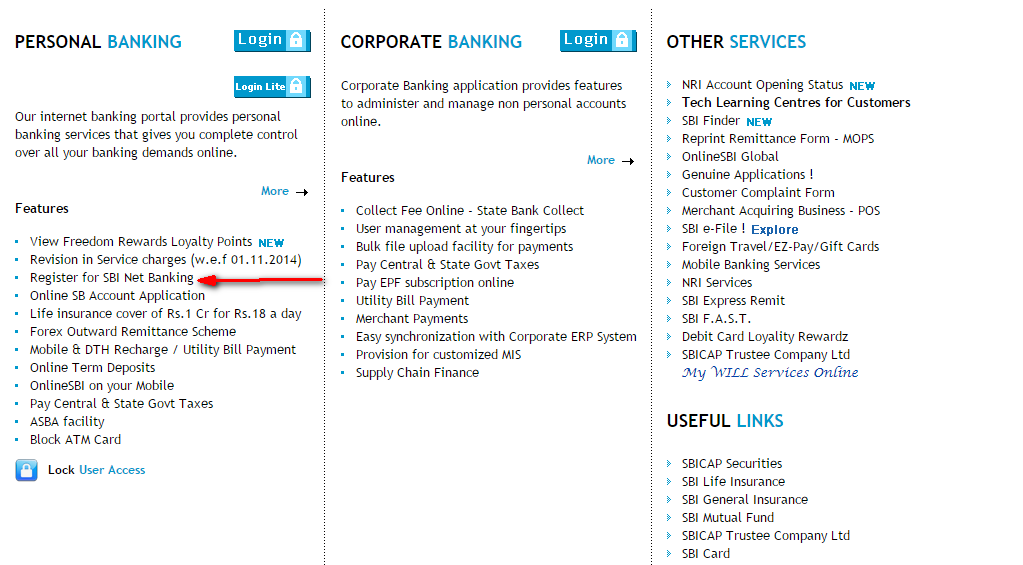The width and height of the screenshot is (1023, 565).
Task: Open Mobile Banking Services link
Action: [751, 265]
